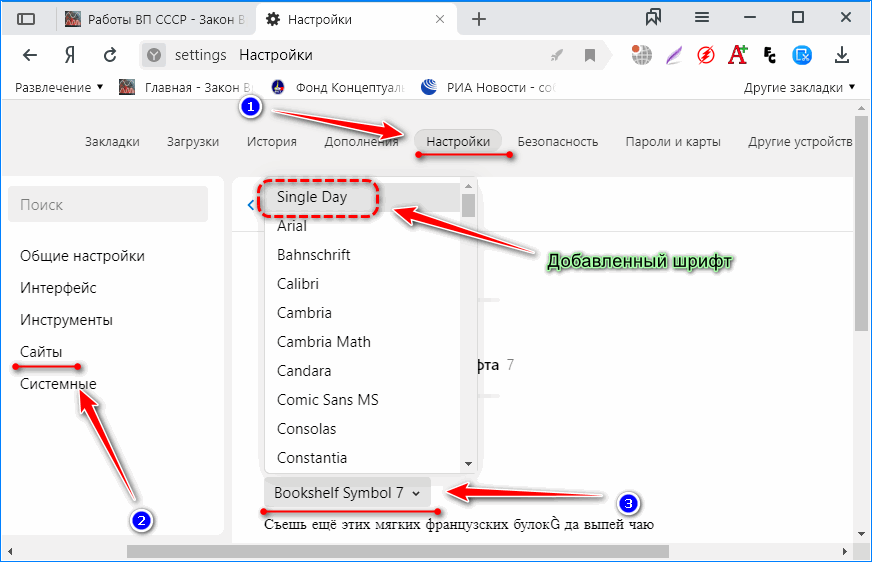This screenshot has height=562, width=872.
Task: Open the browser hamburger menu
Action: 702,18
